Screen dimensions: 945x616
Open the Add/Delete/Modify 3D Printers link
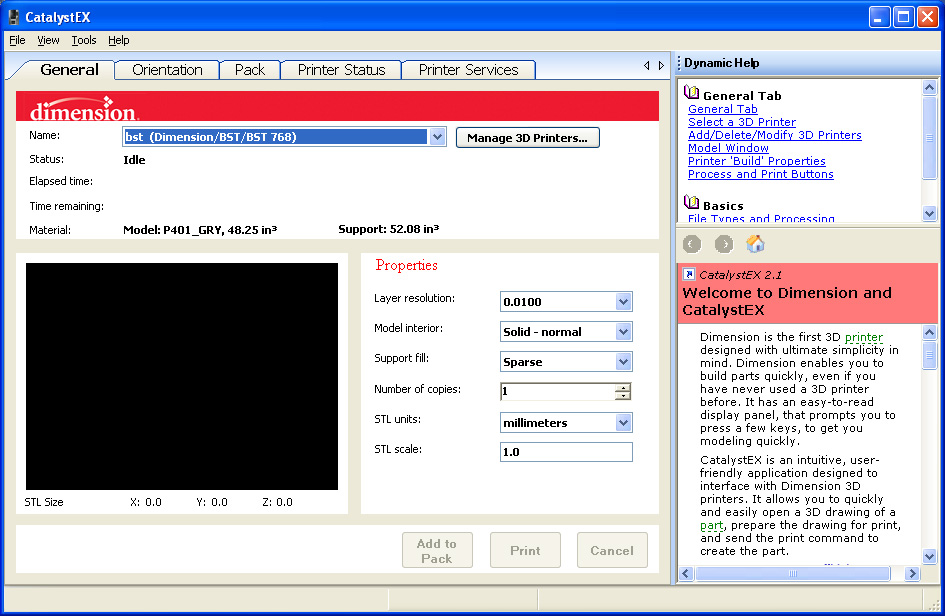coord(775,135)
